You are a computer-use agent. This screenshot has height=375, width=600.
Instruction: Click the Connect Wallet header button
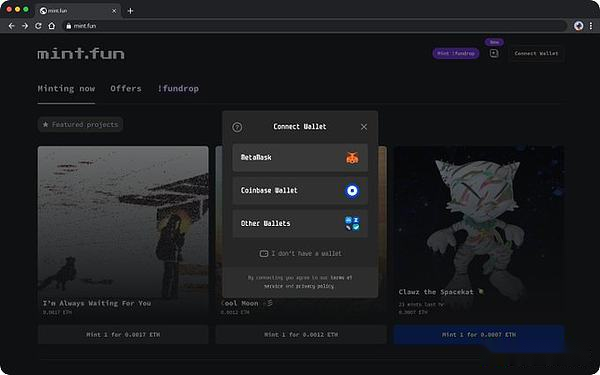(536, 54)
